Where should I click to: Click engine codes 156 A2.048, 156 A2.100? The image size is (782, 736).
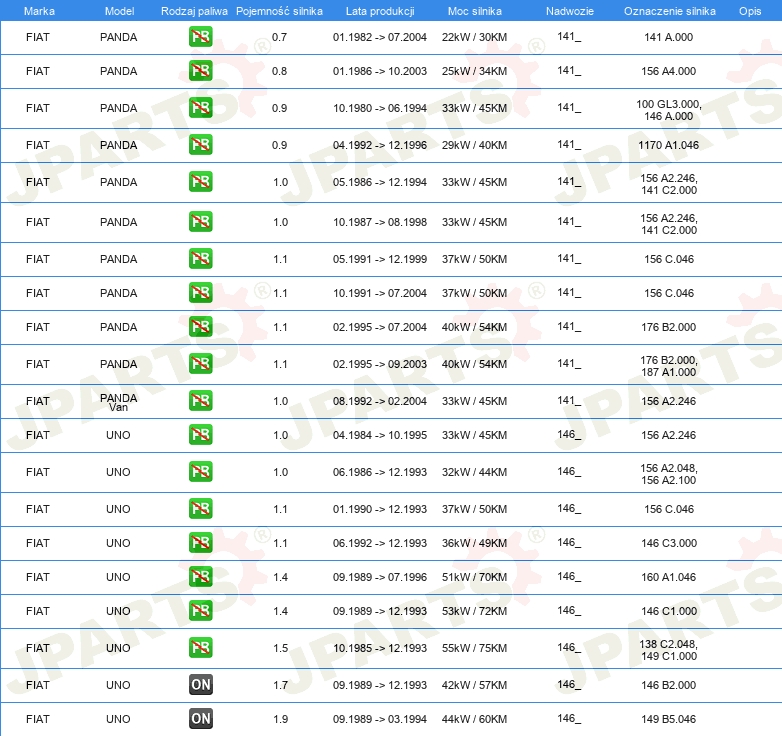coord(669,474)
